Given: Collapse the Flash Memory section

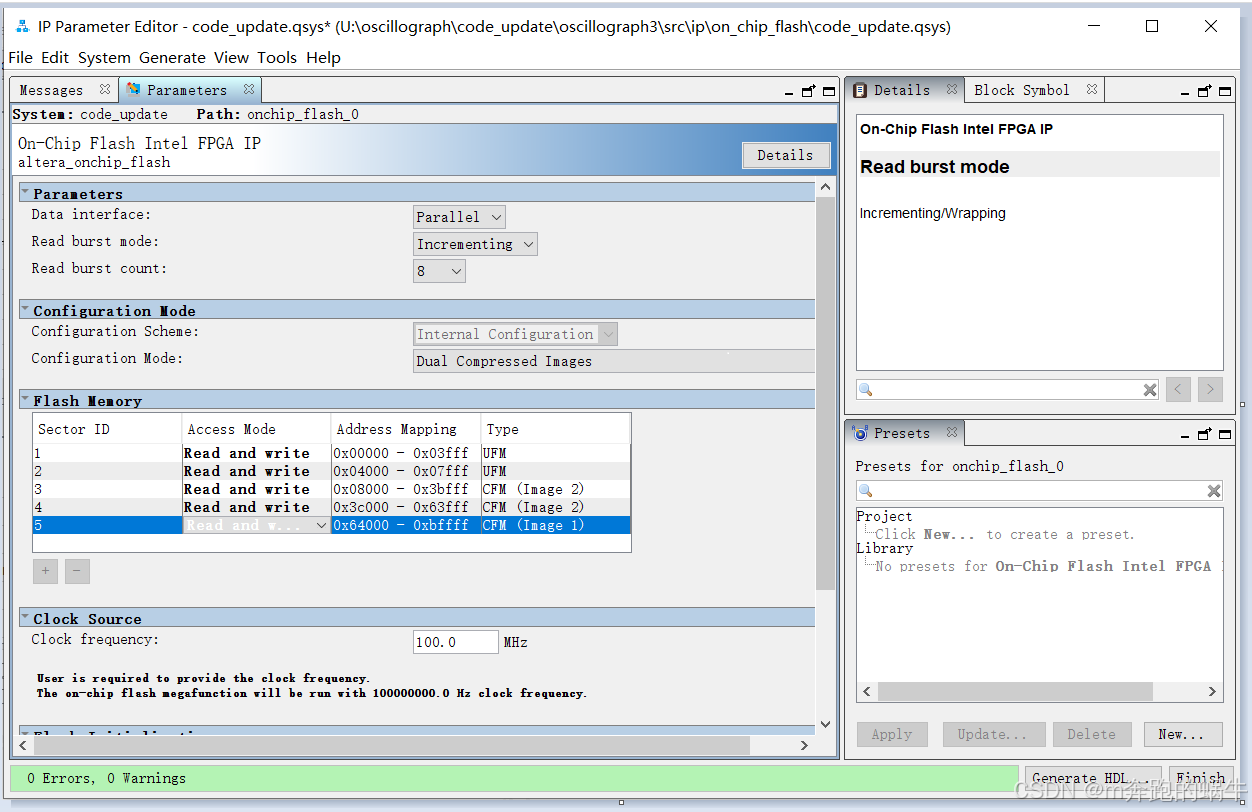Looking at the screenshot, I should click(x=24, y=400).
